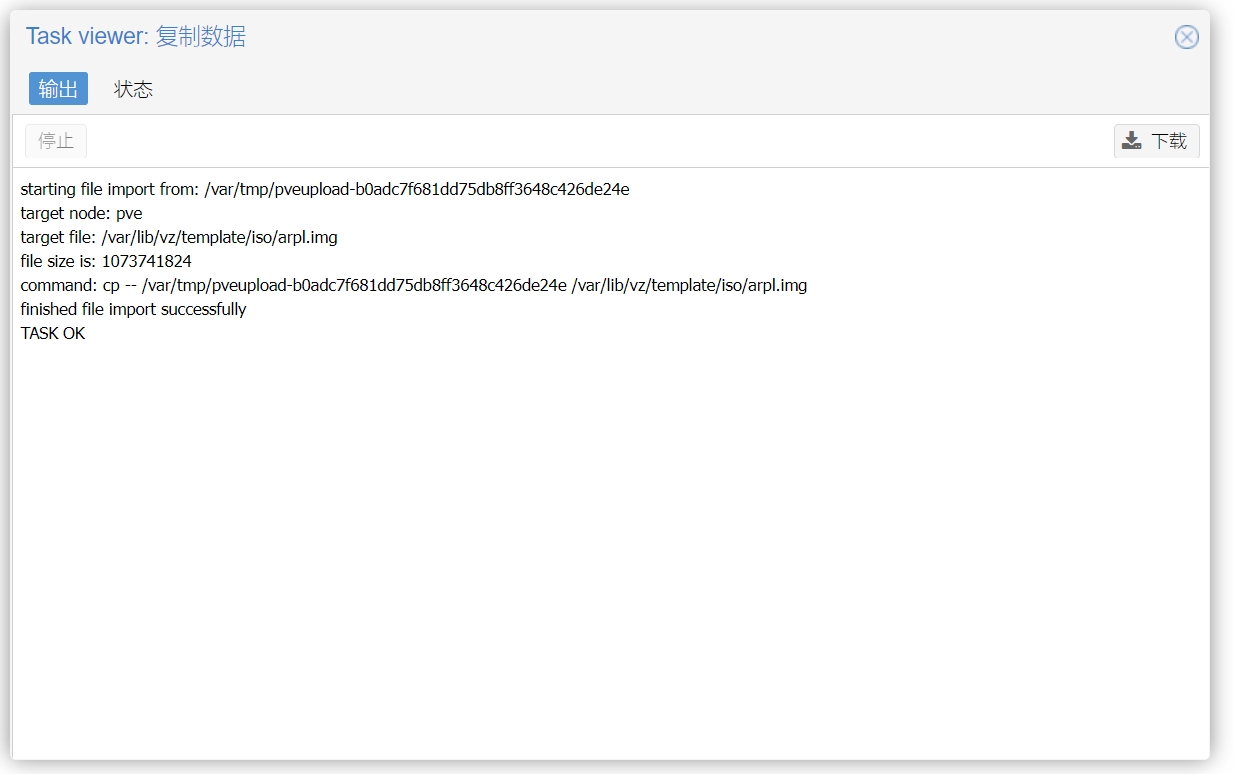The width and height of the screenshot is (1234, 774).
Task: Select the 输出 tab
Action: coord(58,89)
